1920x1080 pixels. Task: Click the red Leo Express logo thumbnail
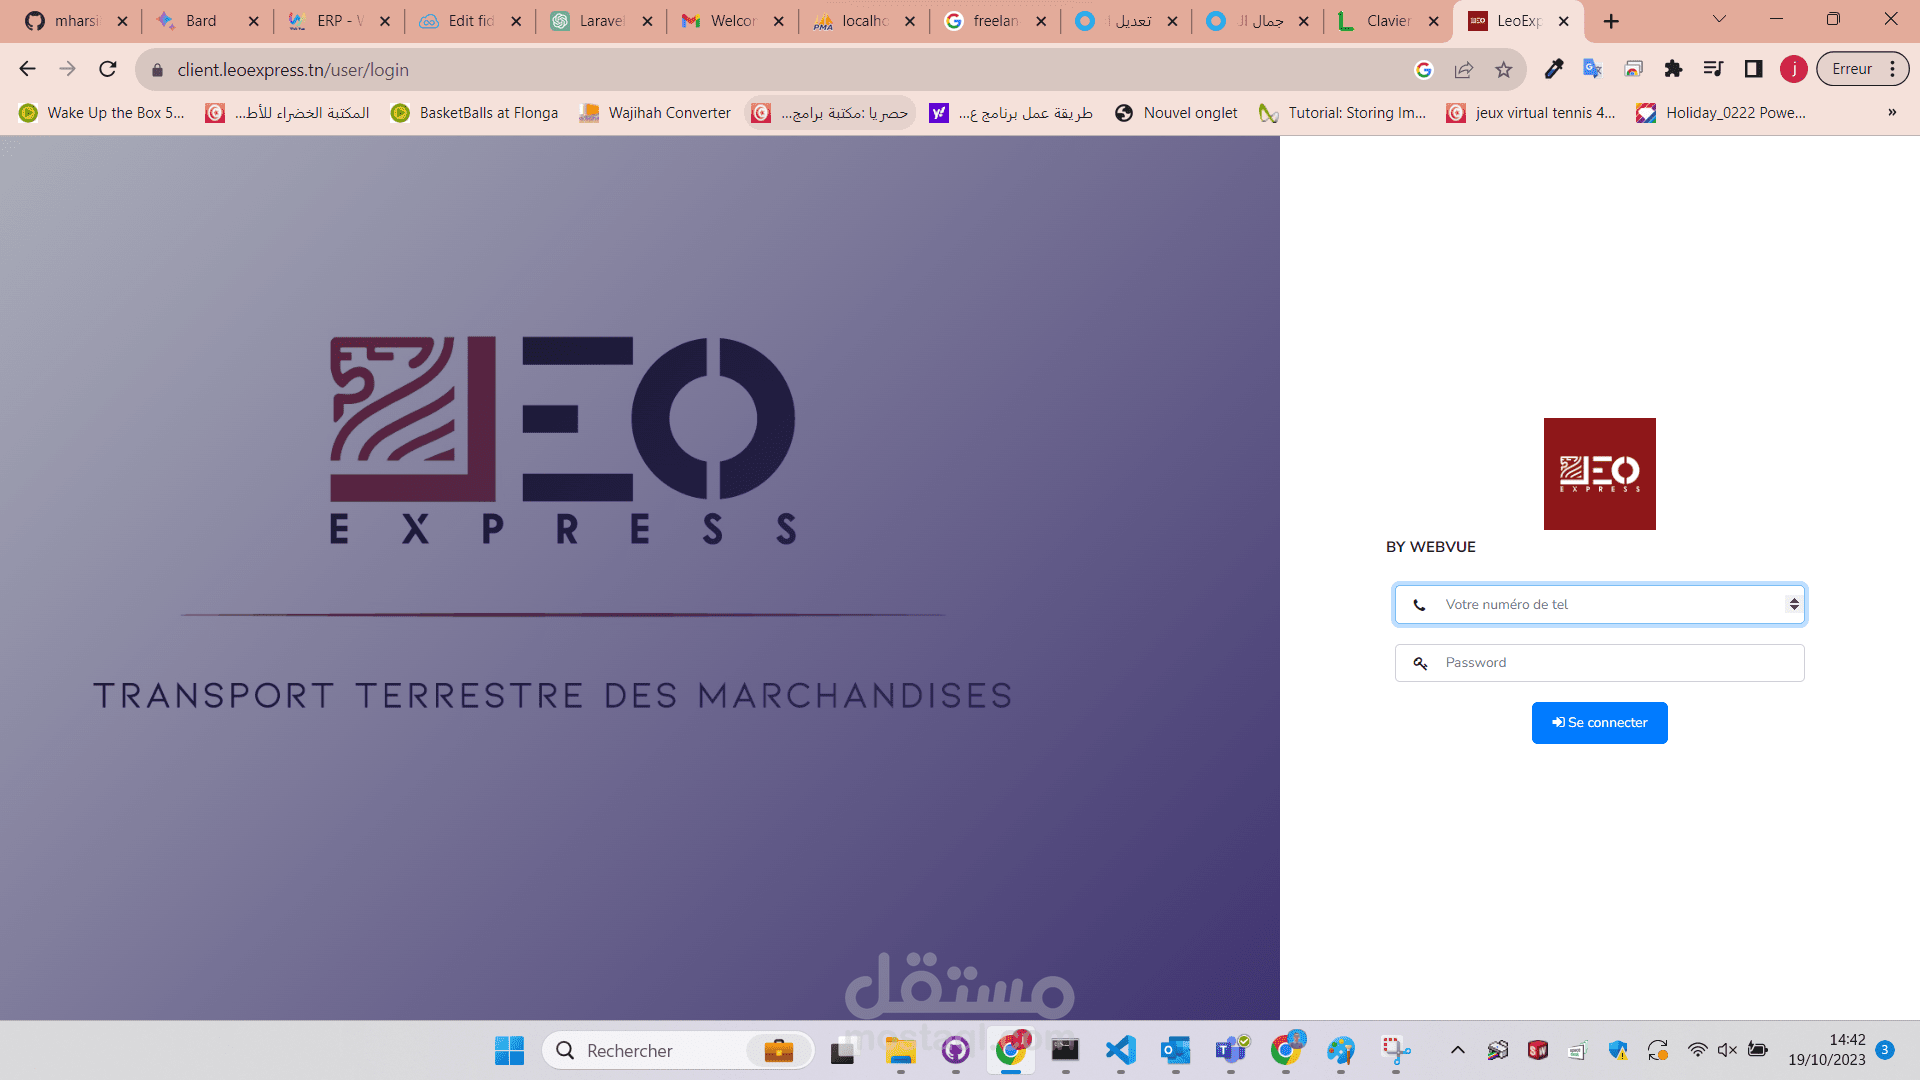[1600, 474]
